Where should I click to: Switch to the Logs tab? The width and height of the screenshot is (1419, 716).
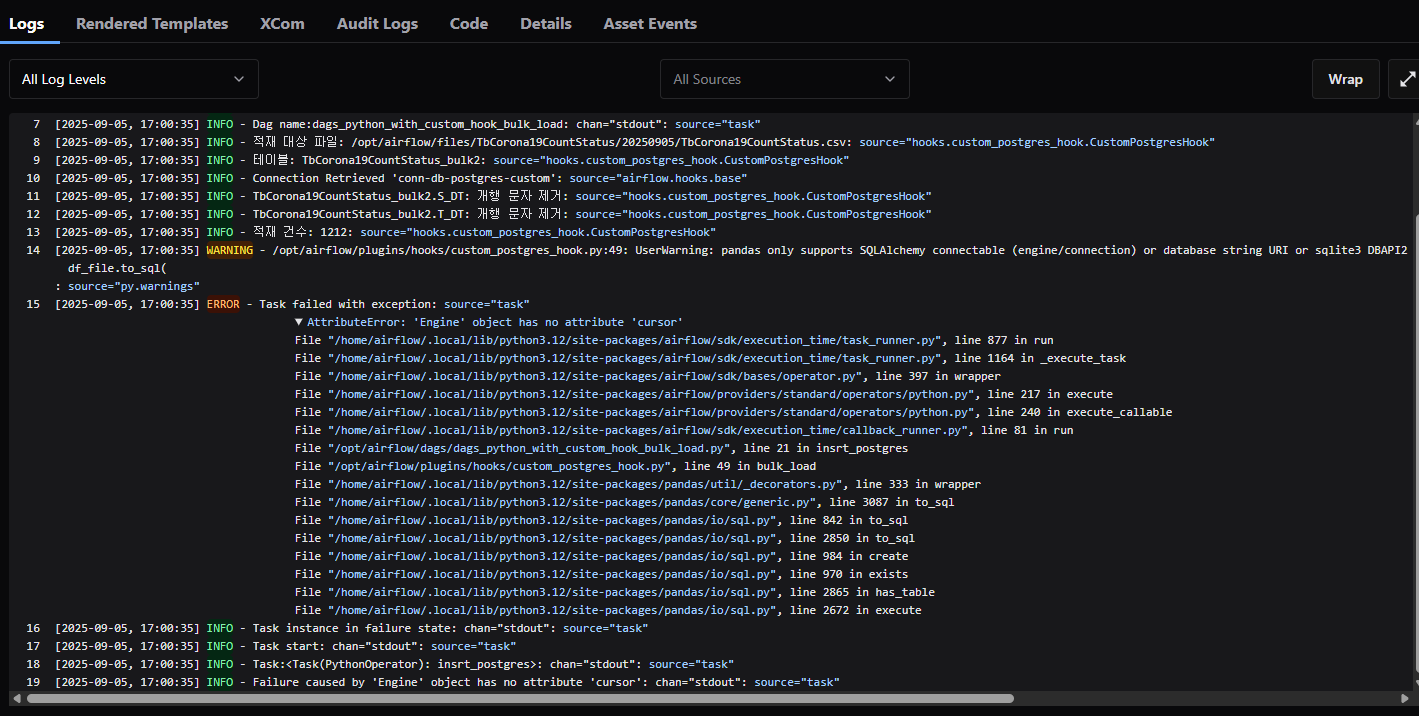[x=27, y=23]
